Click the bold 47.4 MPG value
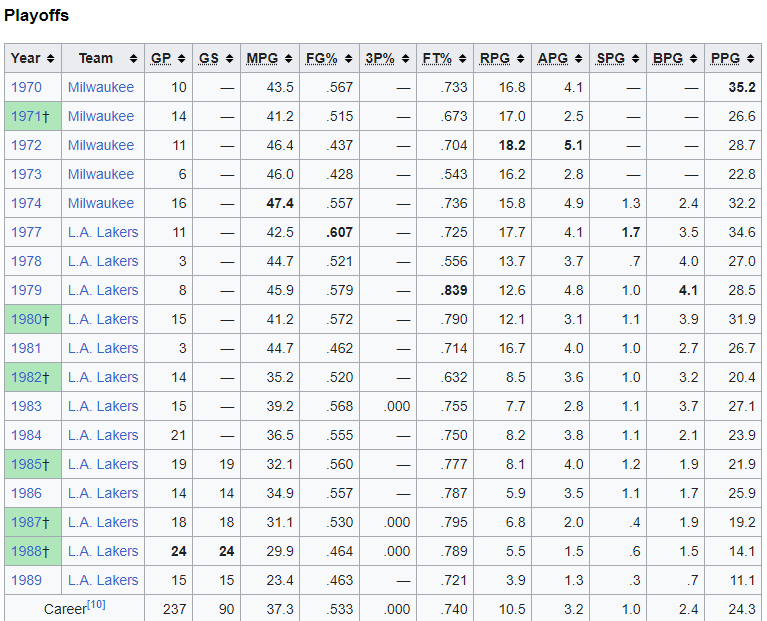767x621 pixels. (x=280, y=203)
